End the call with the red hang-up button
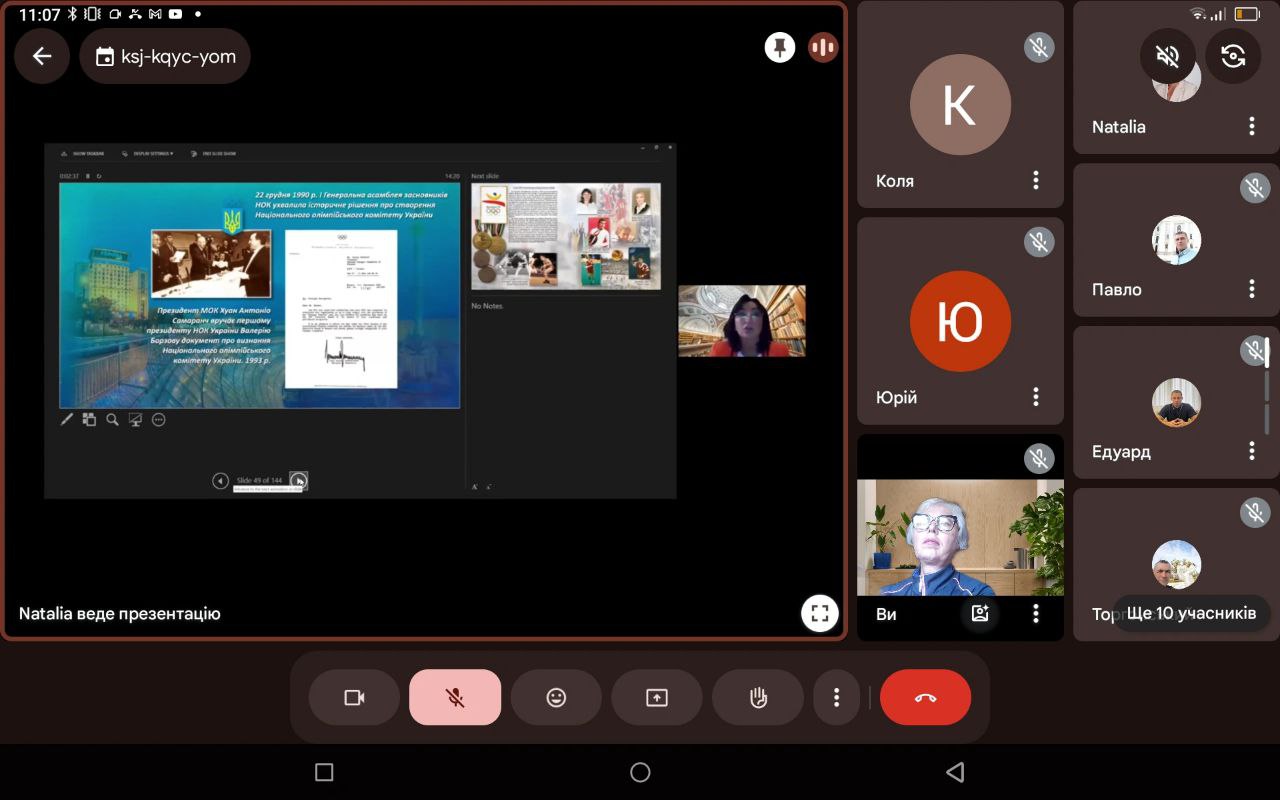The width and height of the screenshot is (1280, 800). click(925, 697)
